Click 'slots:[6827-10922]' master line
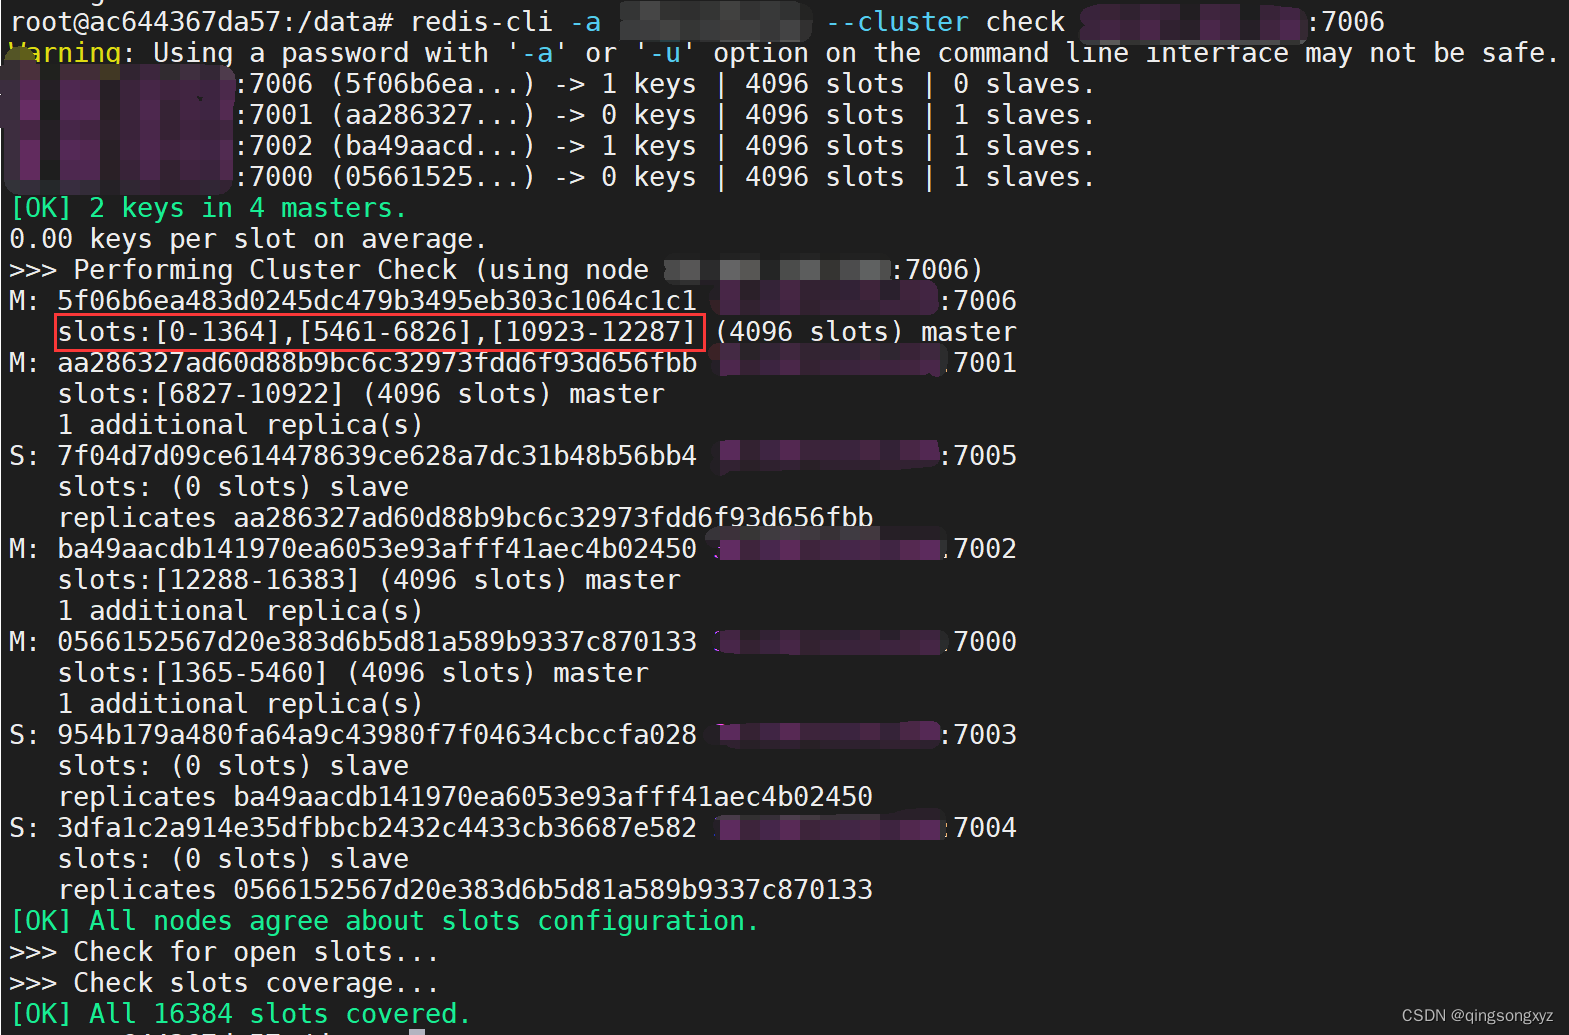Screen dimensions: 1569x1035 click(x=361, y=394)
